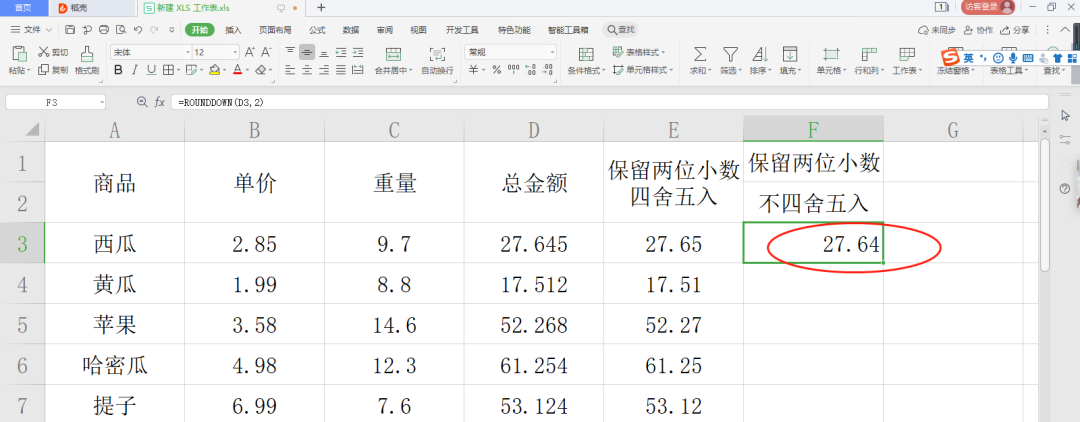Click the AutoSum (求和) sigma icon
The height and width of the screenshot is (422, 1080).
pyautogui.click(x=700, y=53)
